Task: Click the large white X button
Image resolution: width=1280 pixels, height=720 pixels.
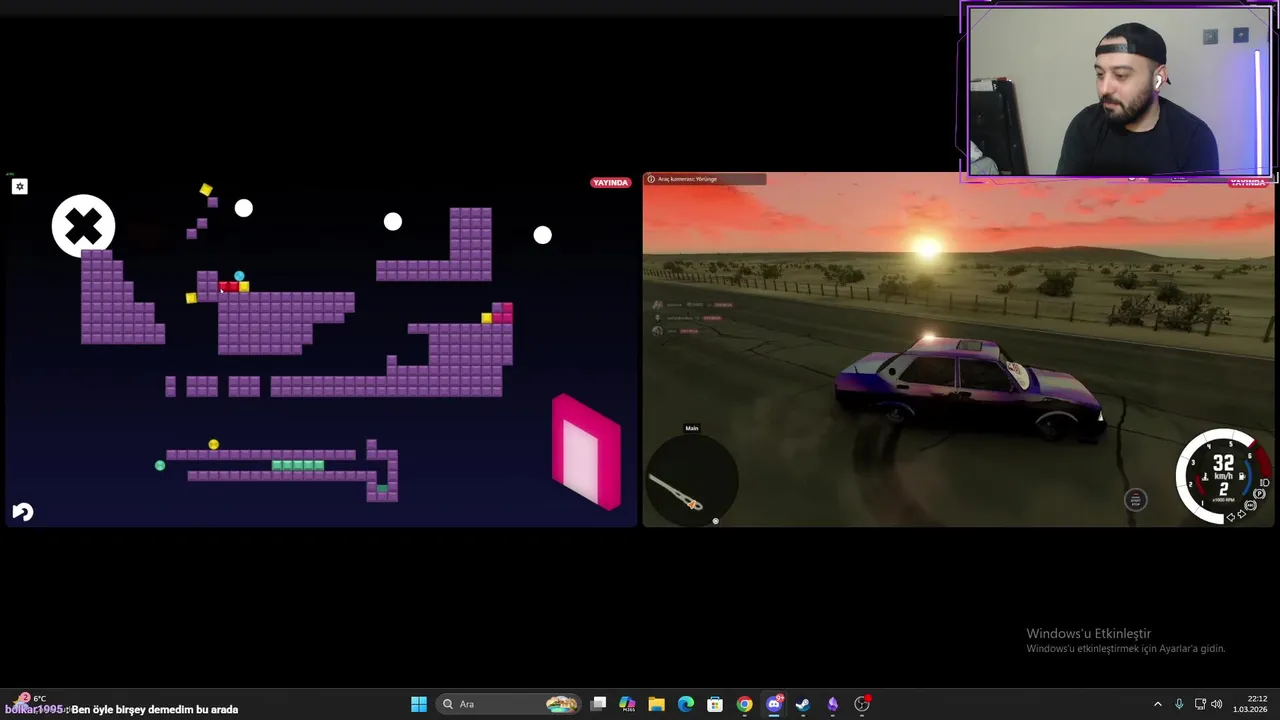Action: pos(83,226)
